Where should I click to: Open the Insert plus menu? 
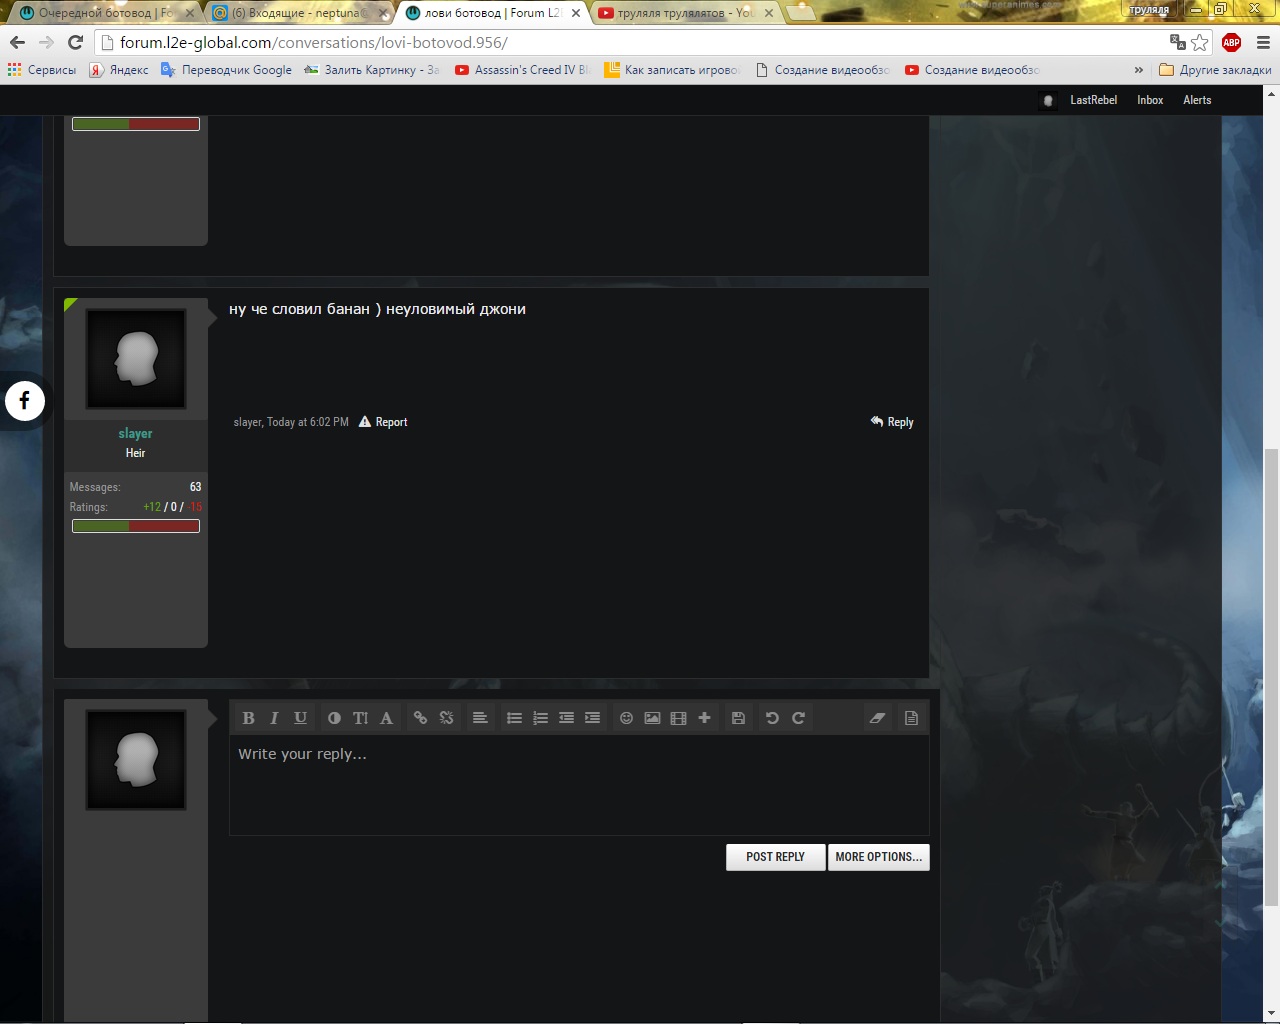(704, 718)
